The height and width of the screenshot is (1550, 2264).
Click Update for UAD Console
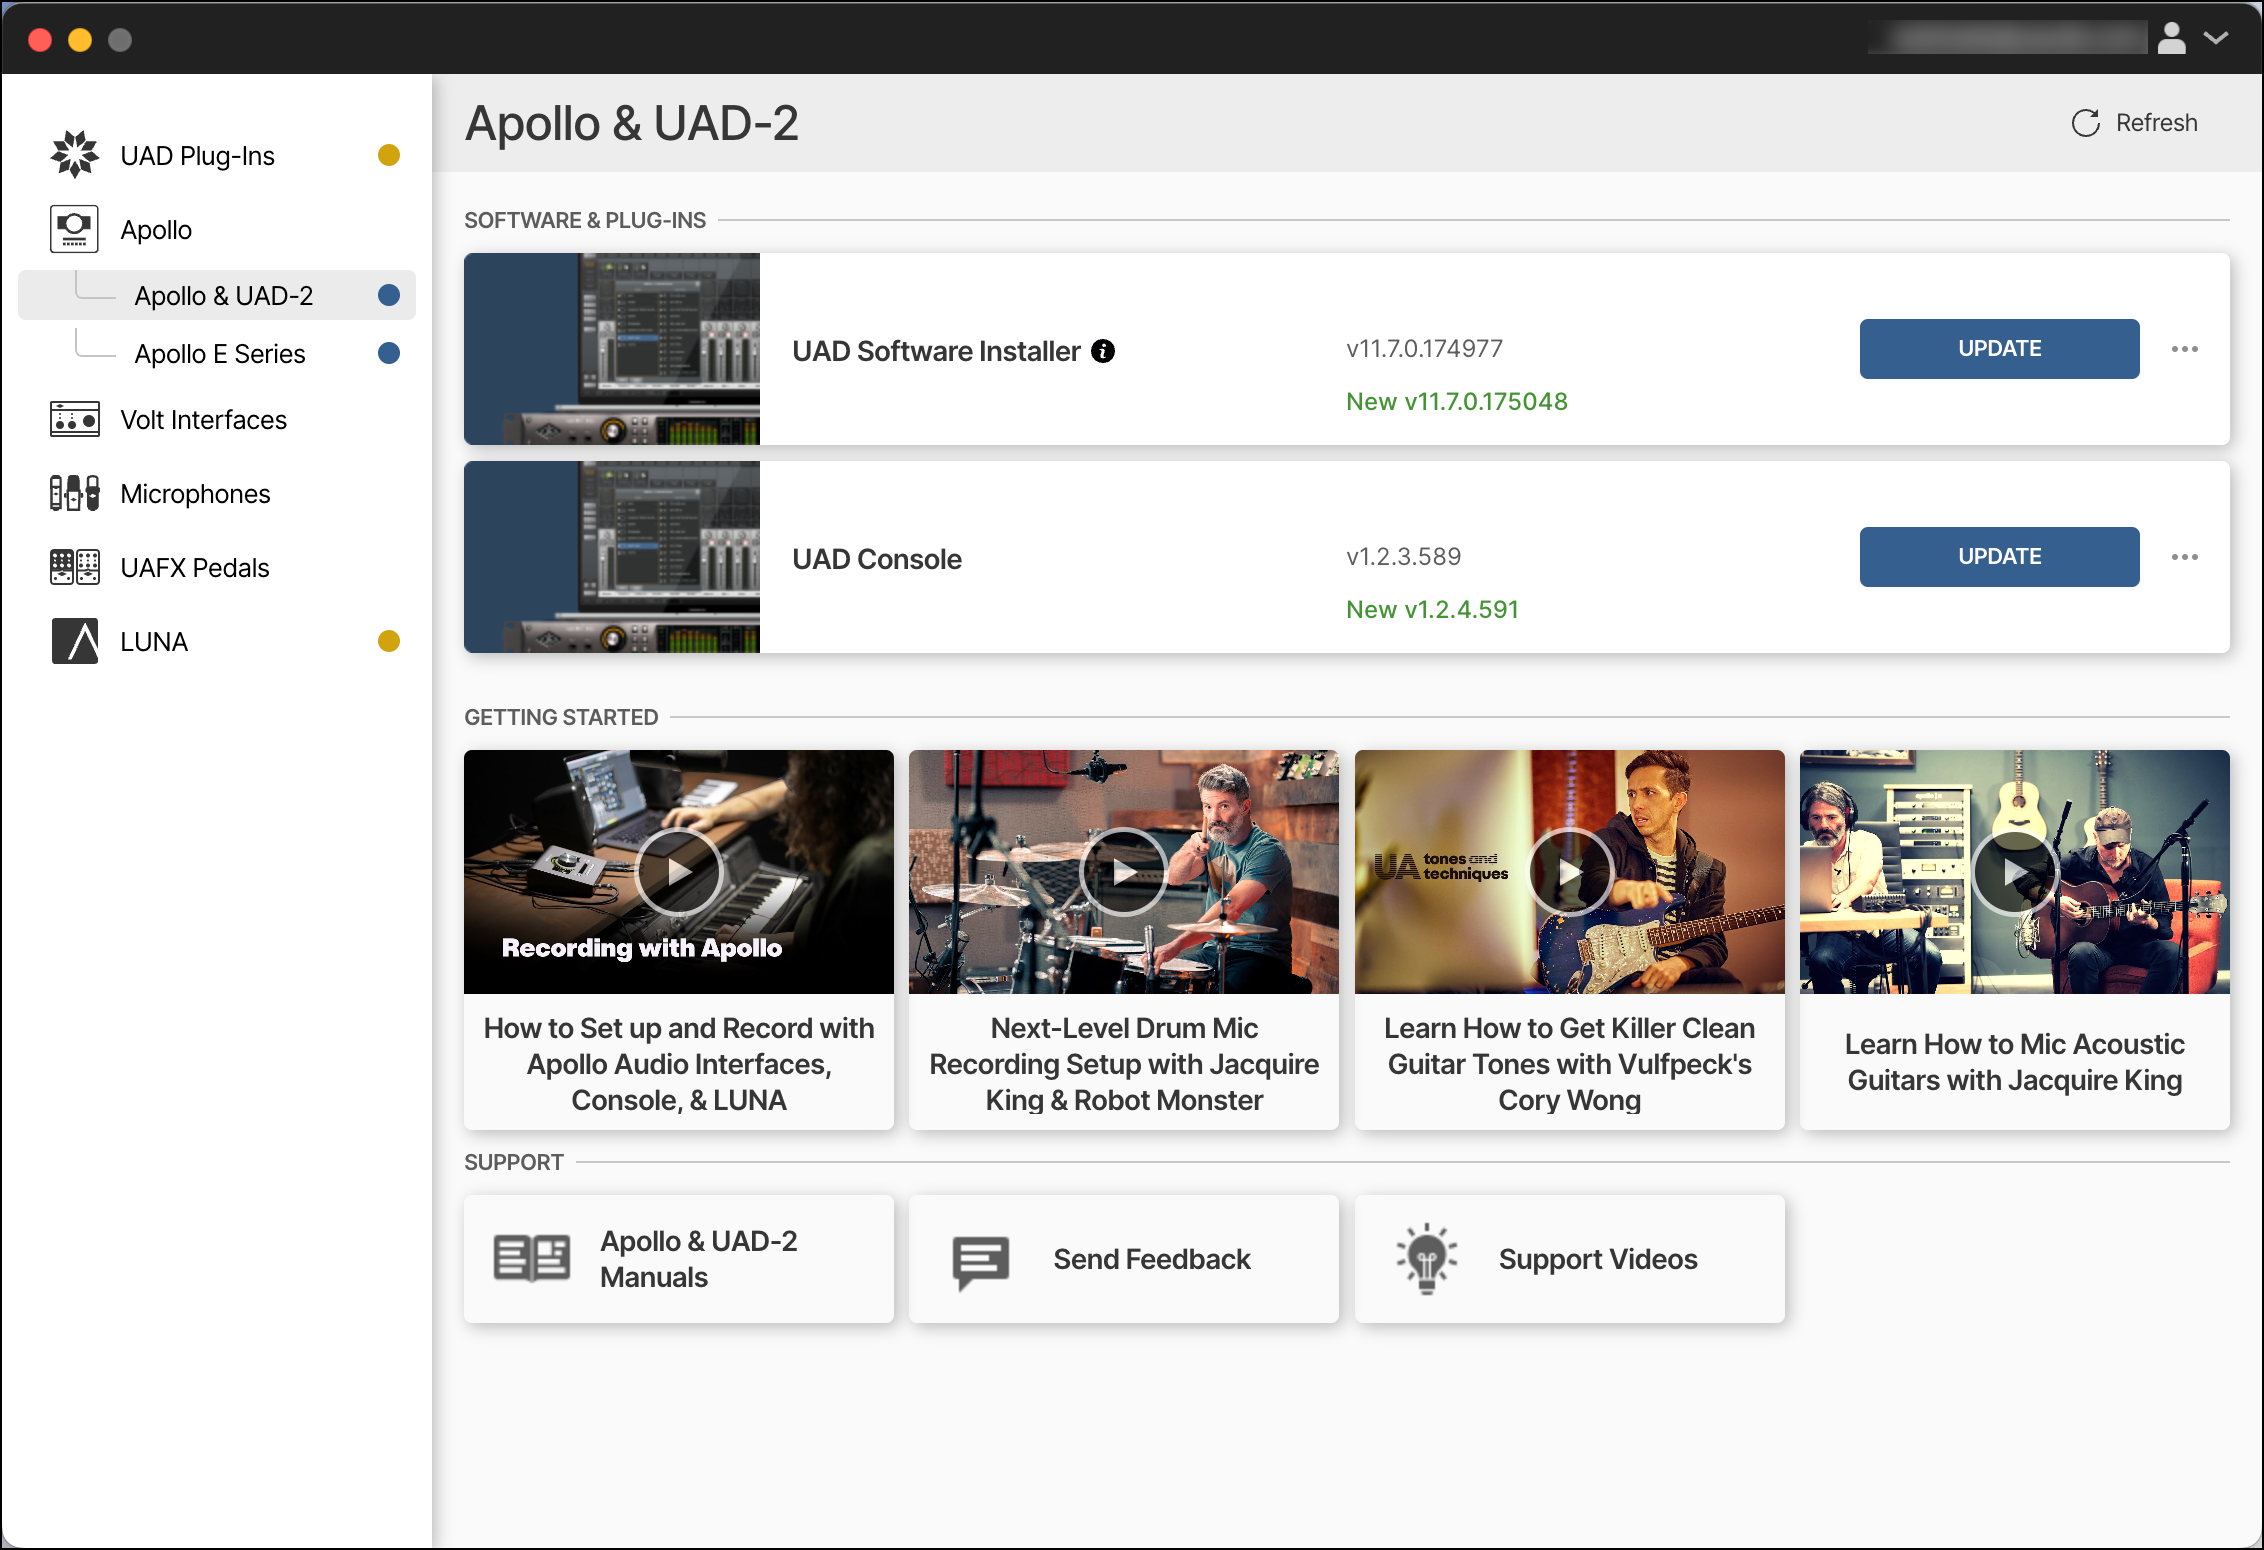click(1998, 557)
